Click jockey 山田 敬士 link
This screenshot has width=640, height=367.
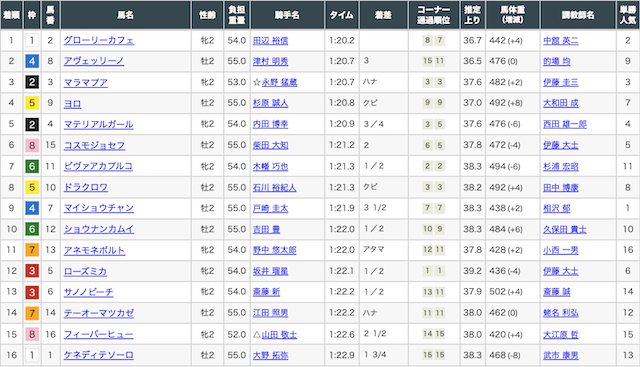[279, 334]
